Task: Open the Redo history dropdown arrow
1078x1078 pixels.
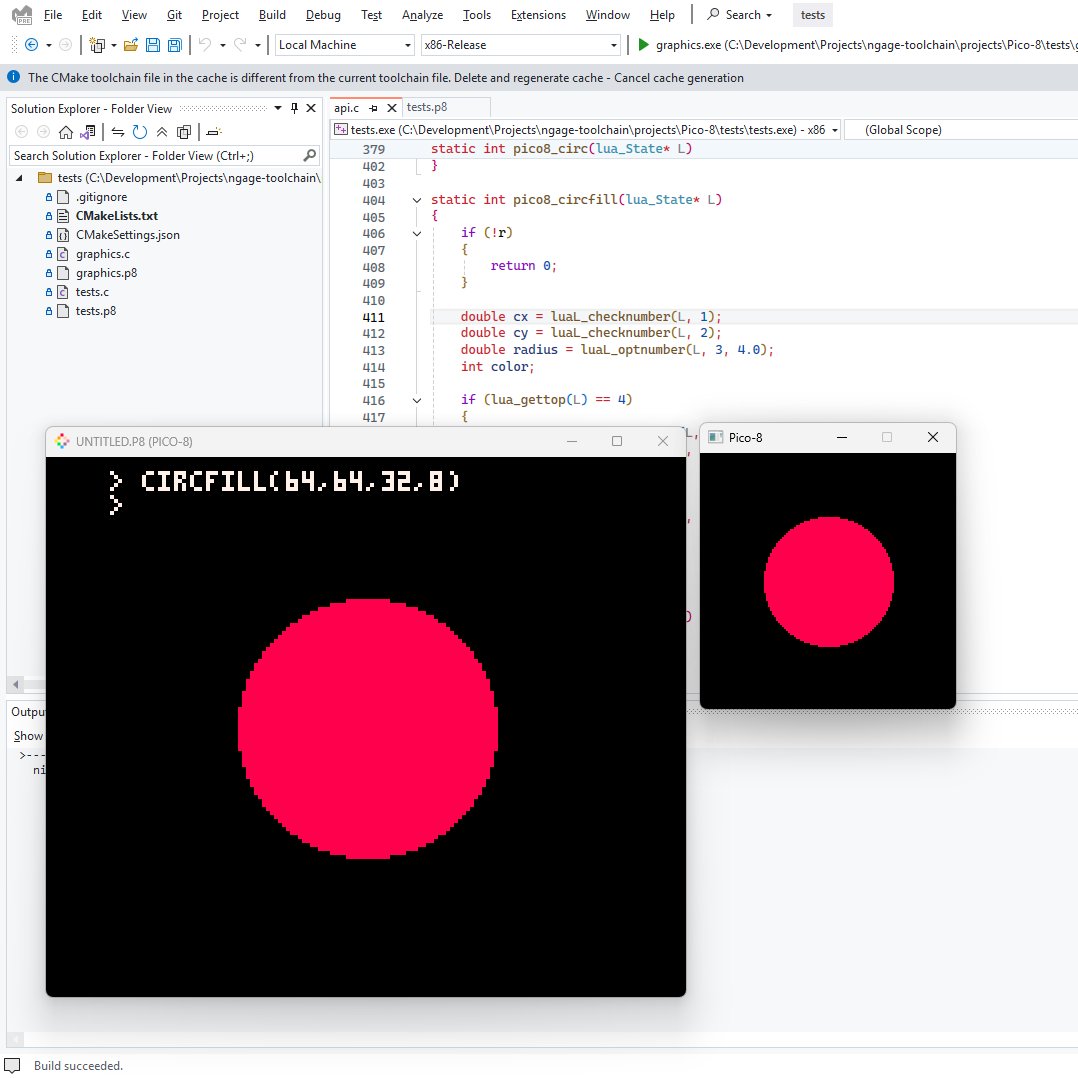Action: [258, 45]
